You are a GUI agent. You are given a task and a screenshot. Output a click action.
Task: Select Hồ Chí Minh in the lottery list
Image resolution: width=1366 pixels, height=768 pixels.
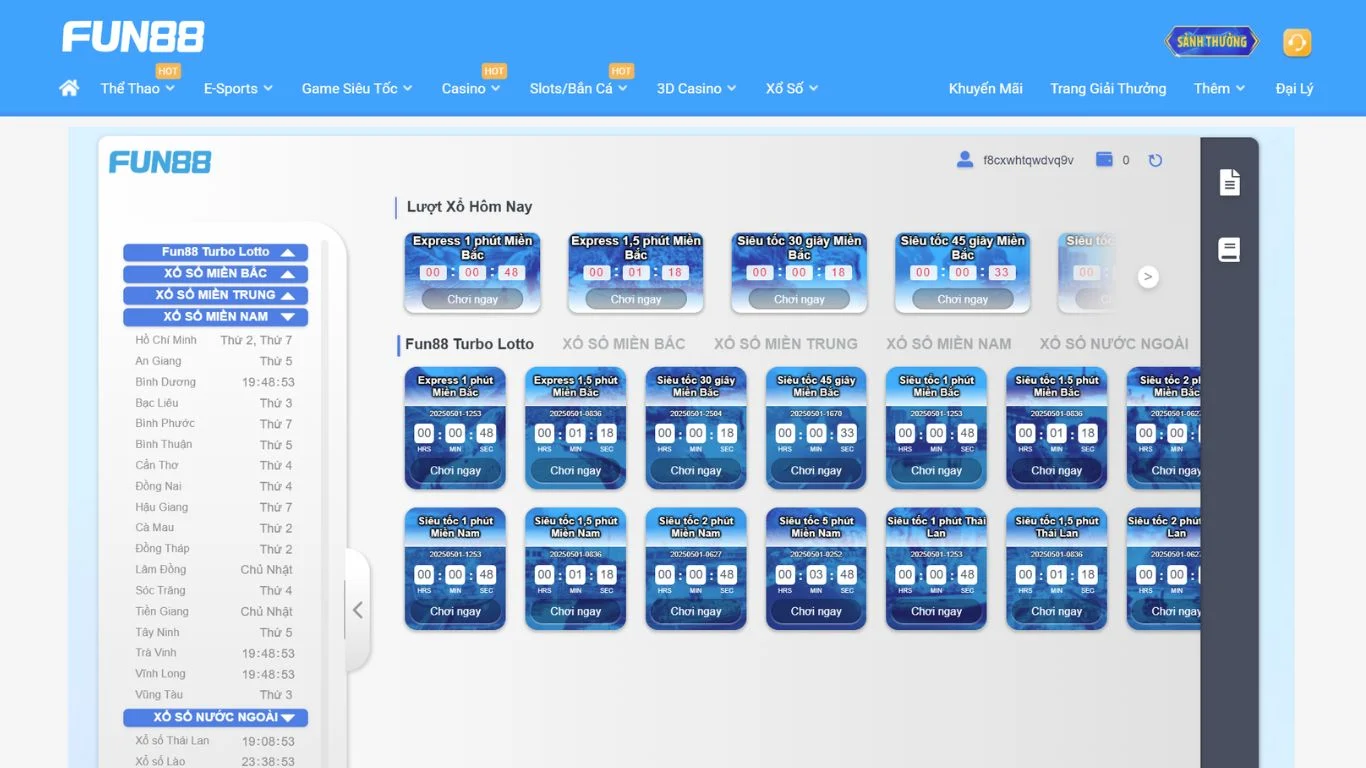[166, 340]
